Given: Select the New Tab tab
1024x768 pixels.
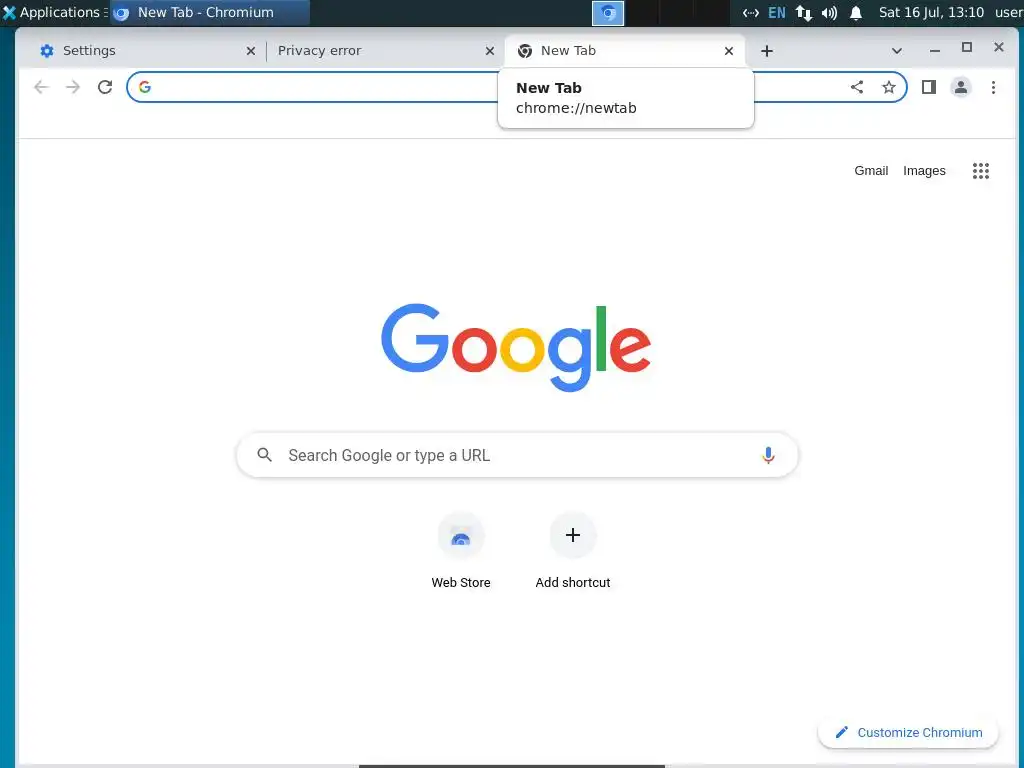Looking at the screenshot, I should coord(624,51).
